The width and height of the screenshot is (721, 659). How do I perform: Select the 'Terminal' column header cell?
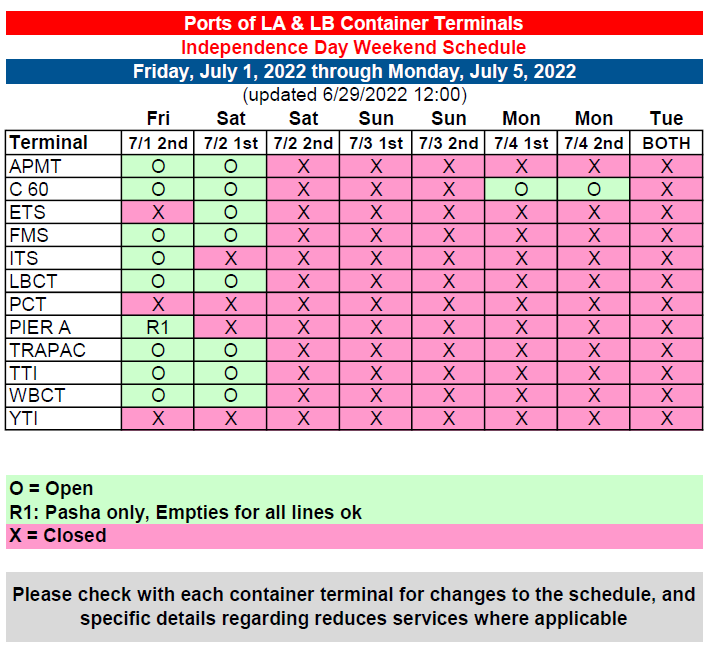pos(63,143)
